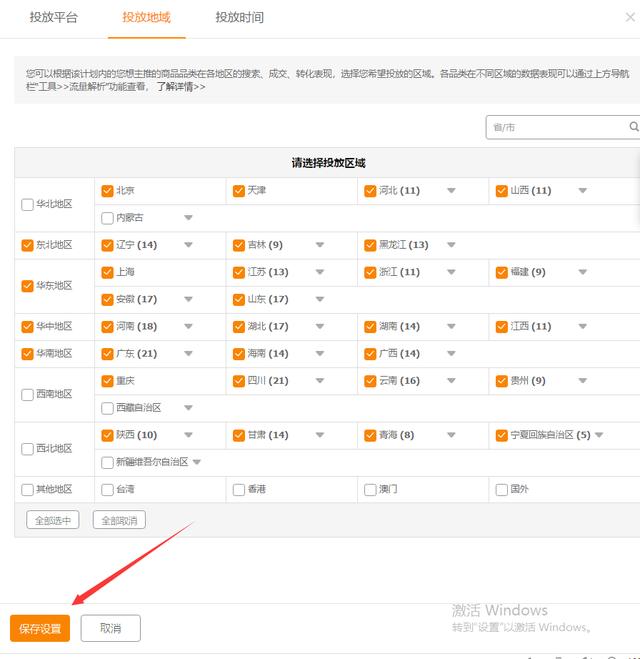Viewport: 640px width, 659px height.
Task: Expand 黑龙江 city list arrow
Action: click(451, 245)
